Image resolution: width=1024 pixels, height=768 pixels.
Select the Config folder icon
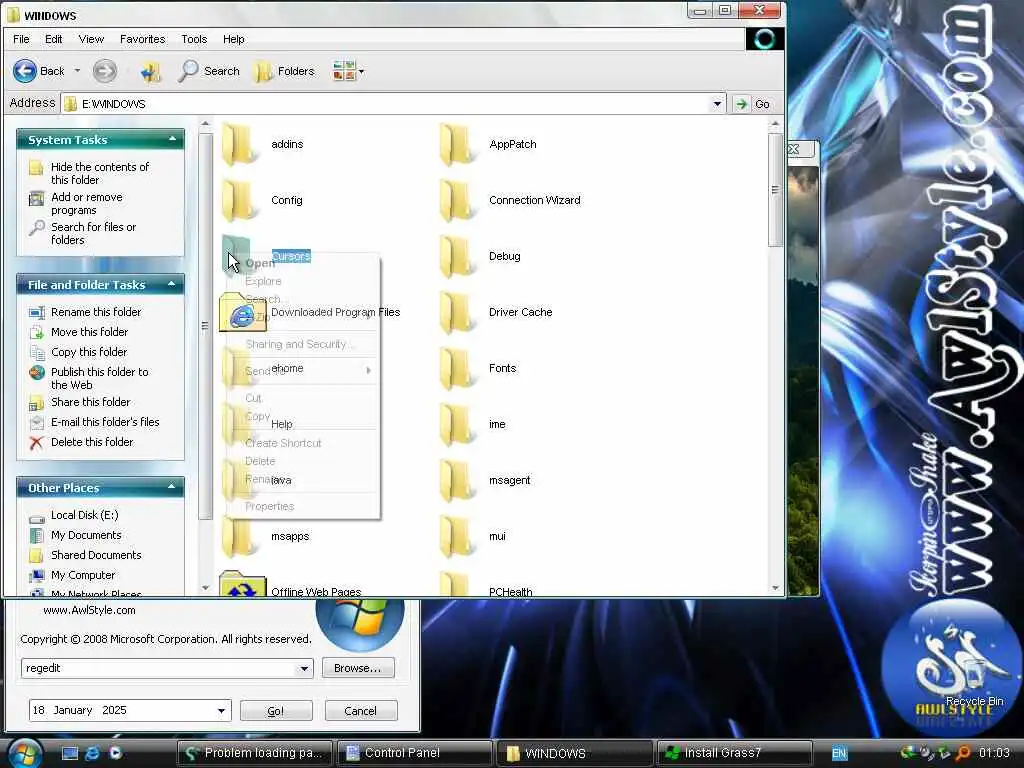(x=239, y=200)
